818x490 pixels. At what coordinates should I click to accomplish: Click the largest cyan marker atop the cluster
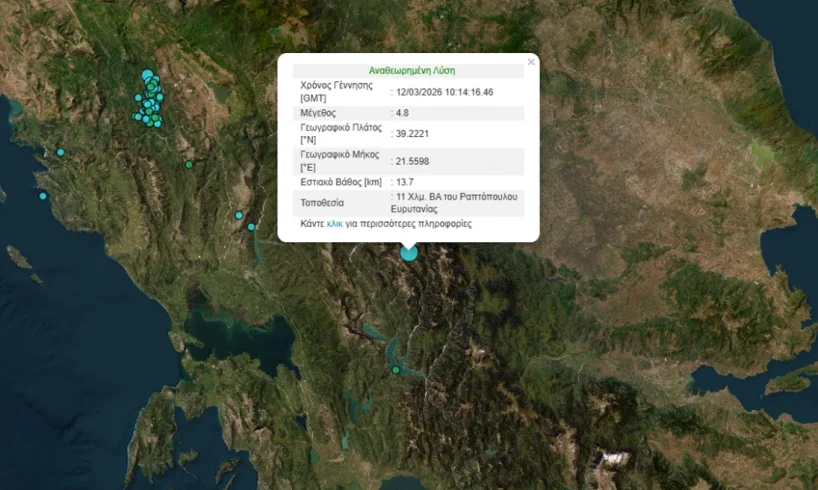148,75
